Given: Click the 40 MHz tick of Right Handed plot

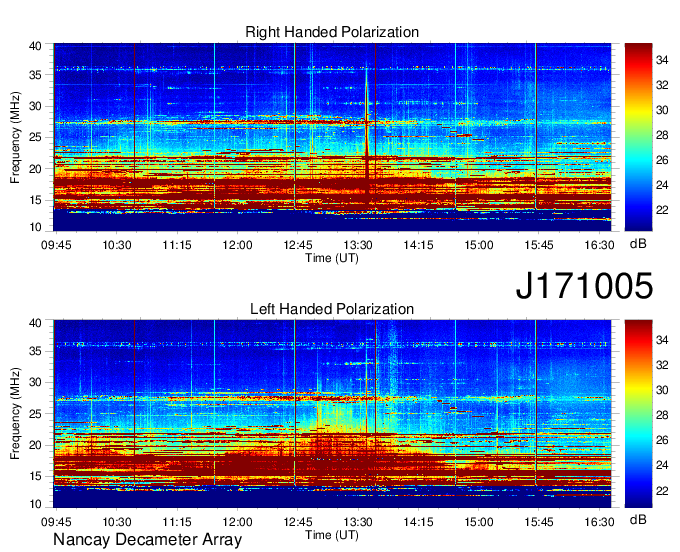Looking at the screenshot, I should point(36,46).
